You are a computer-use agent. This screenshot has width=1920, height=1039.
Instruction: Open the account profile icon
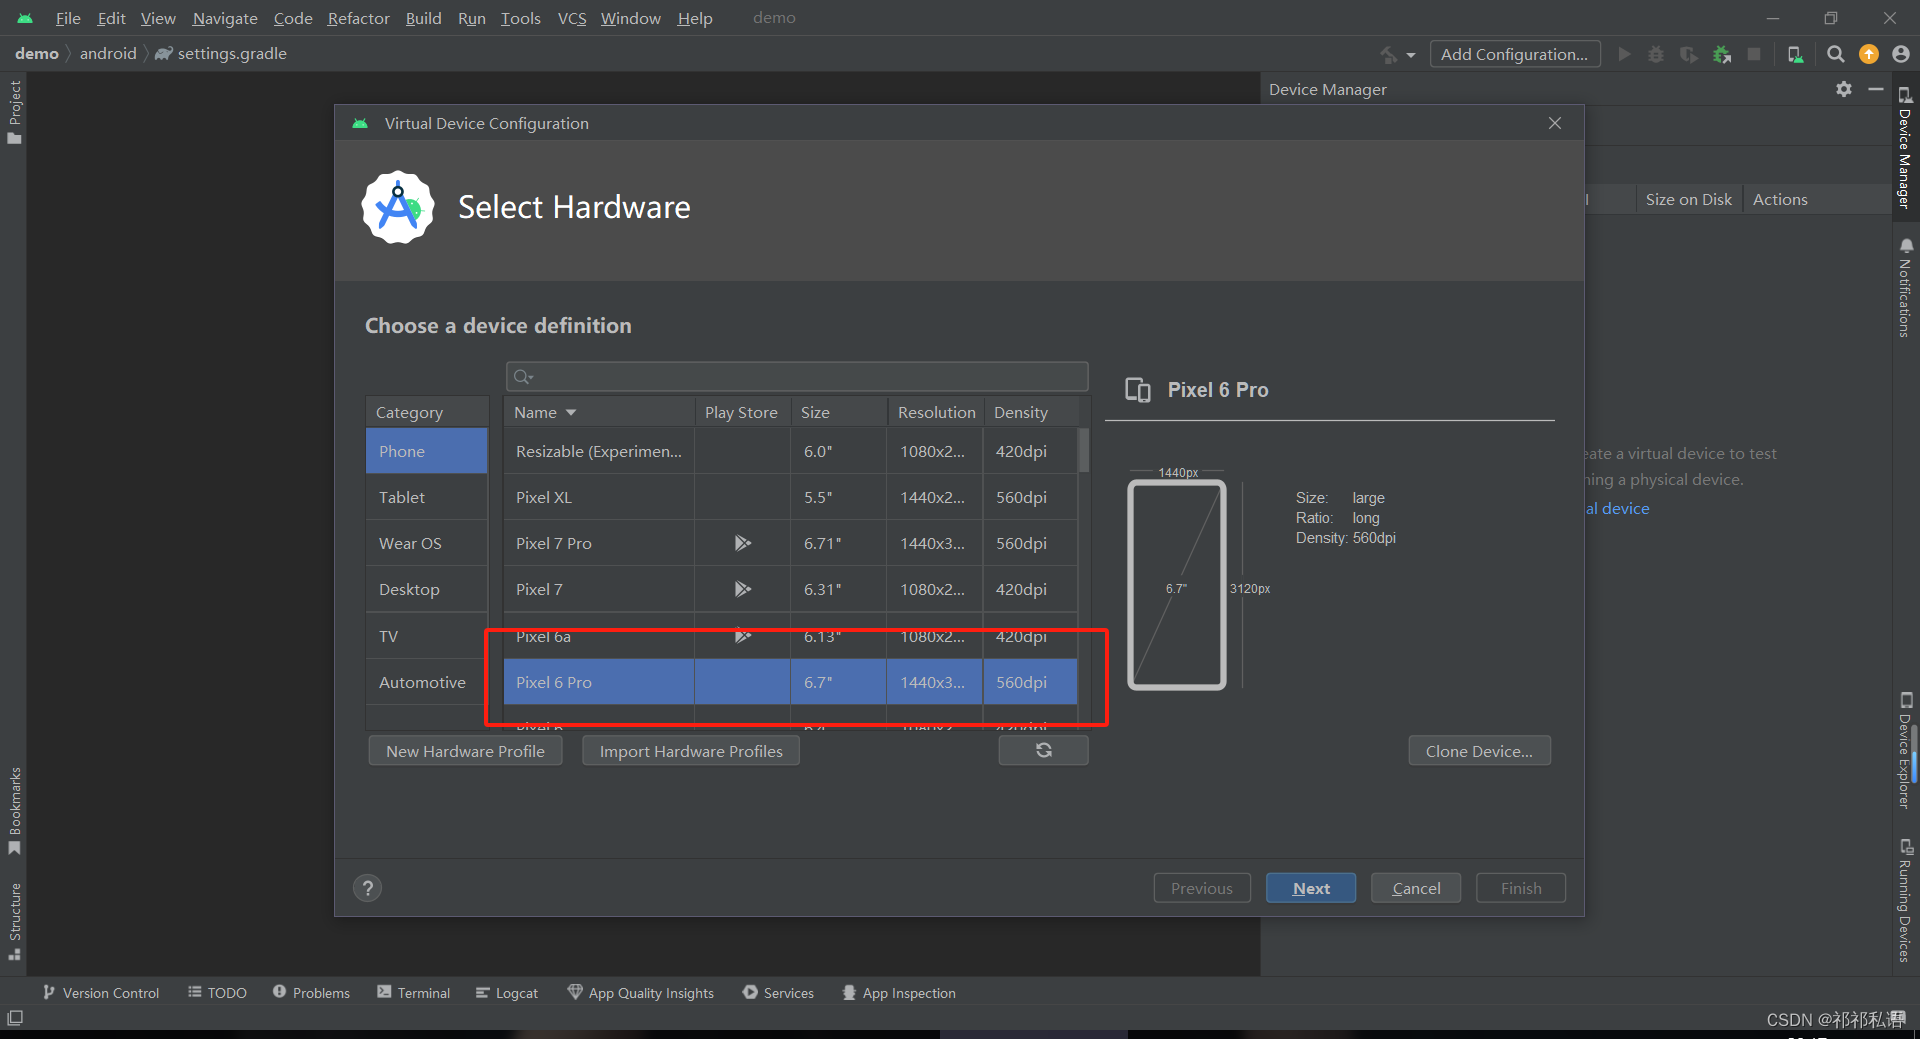click(x=1901, y=54)
